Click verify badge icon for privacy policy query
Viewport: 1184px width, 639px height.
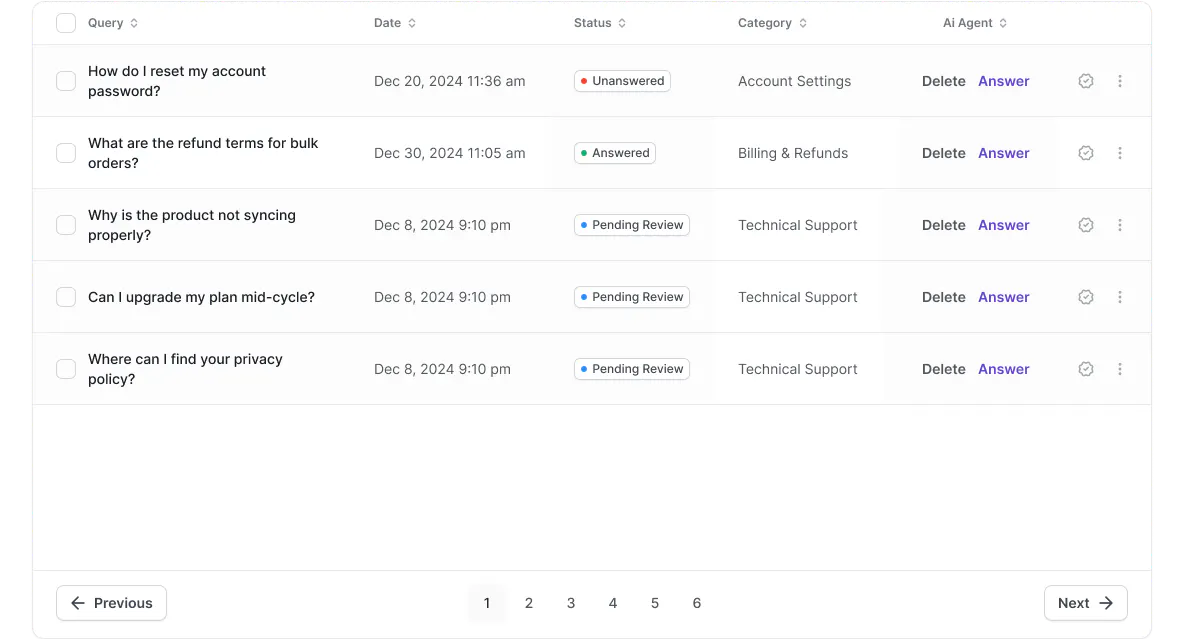point(1085,369)
